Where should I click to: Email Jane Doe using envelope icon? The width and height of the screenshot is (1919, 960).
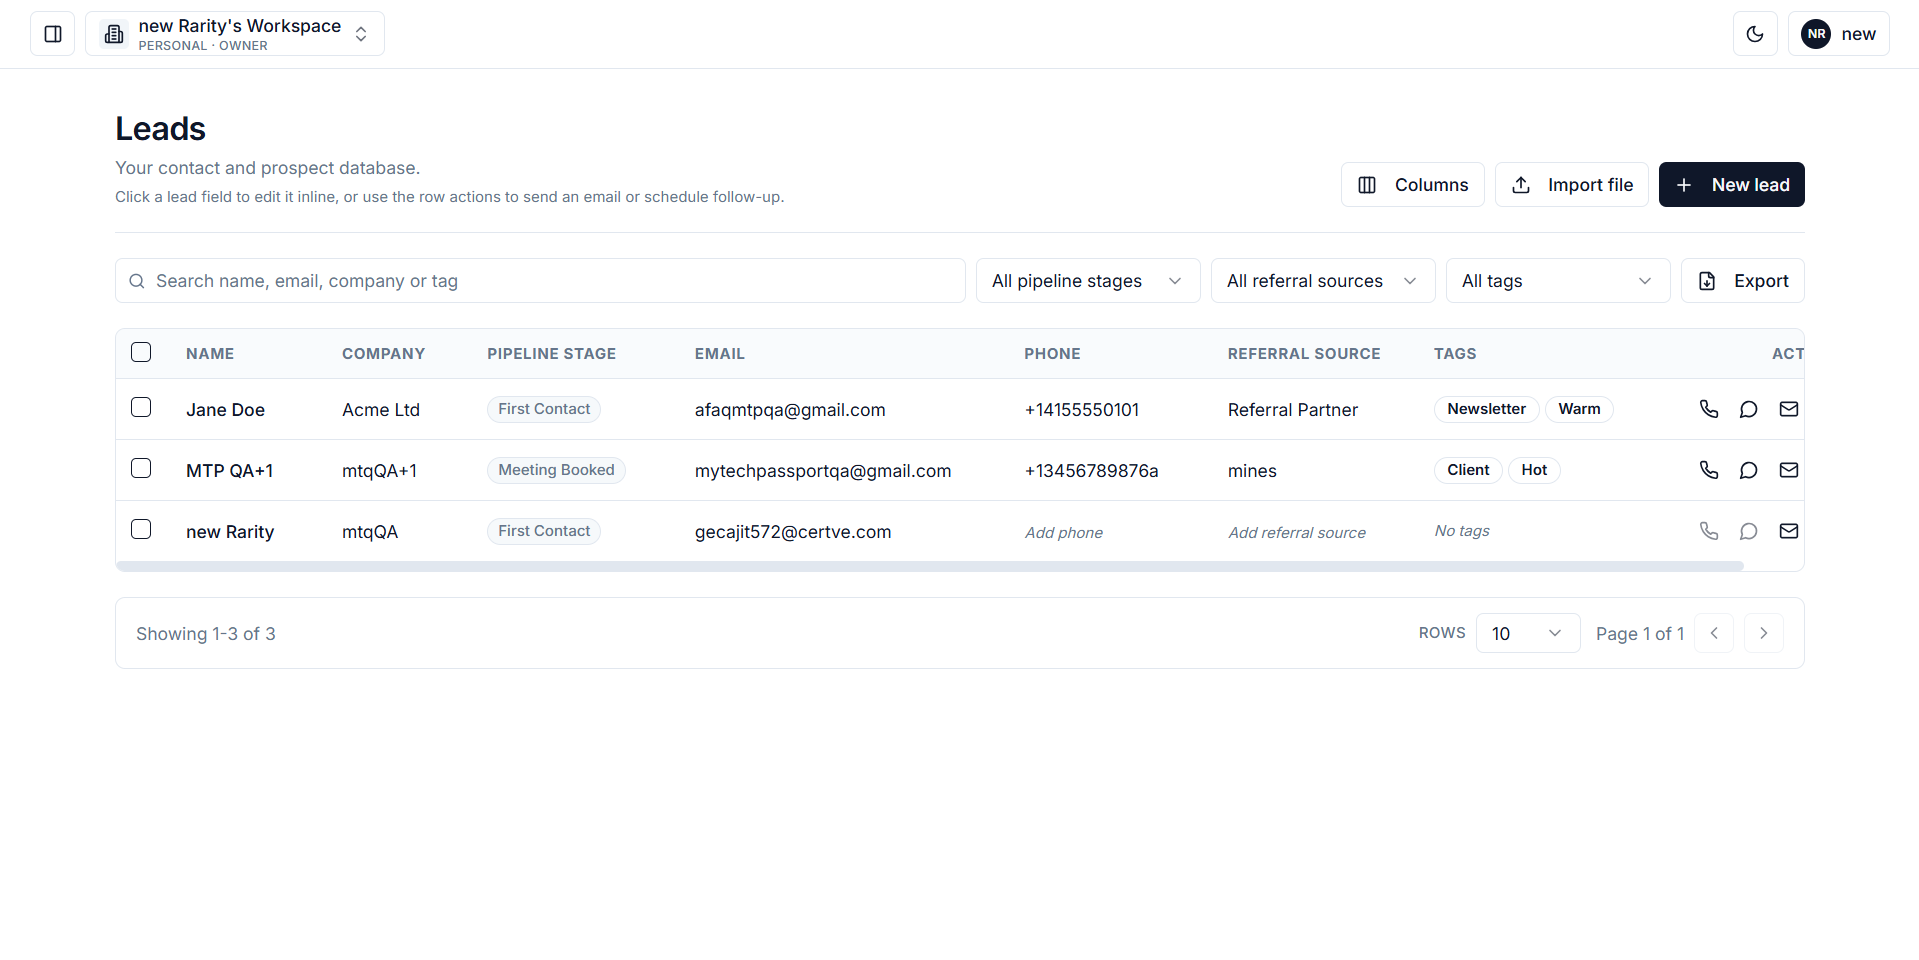[x=1789, y=409]
